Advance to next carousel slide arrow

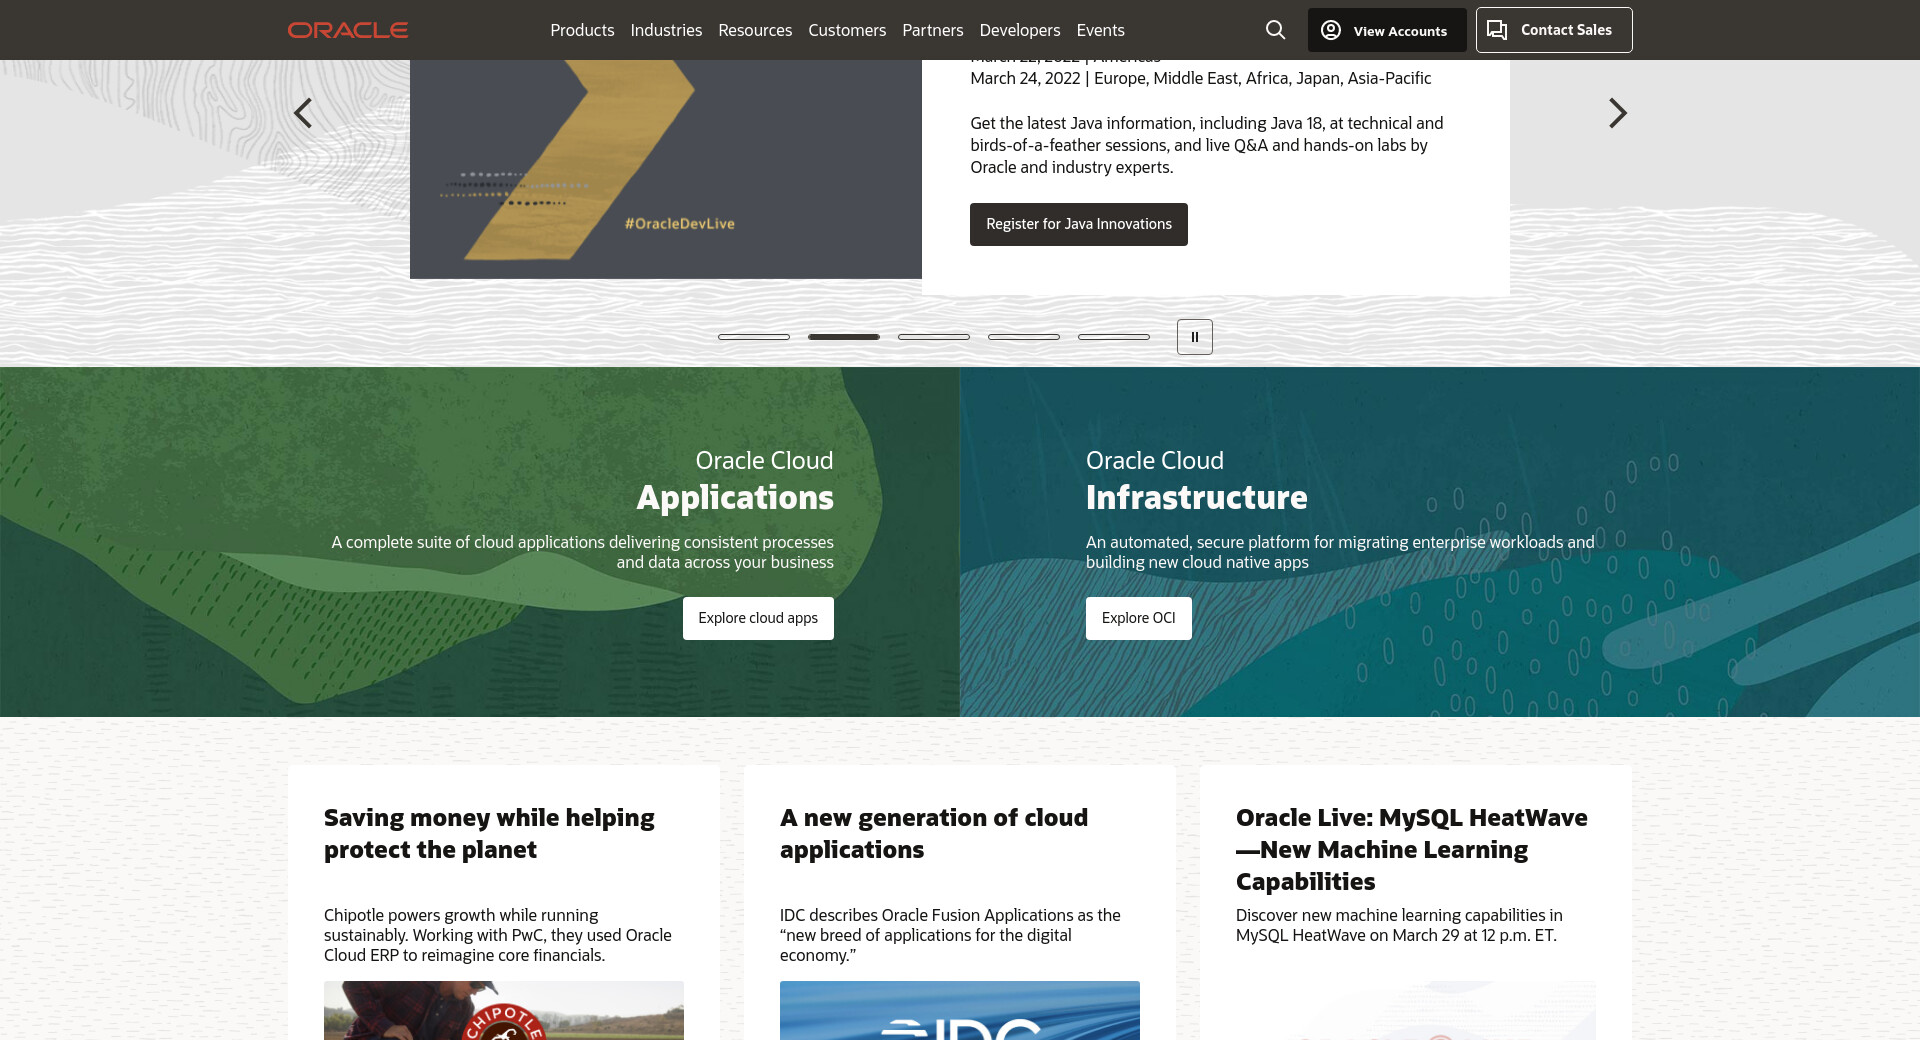click(x=1617, y=113)
